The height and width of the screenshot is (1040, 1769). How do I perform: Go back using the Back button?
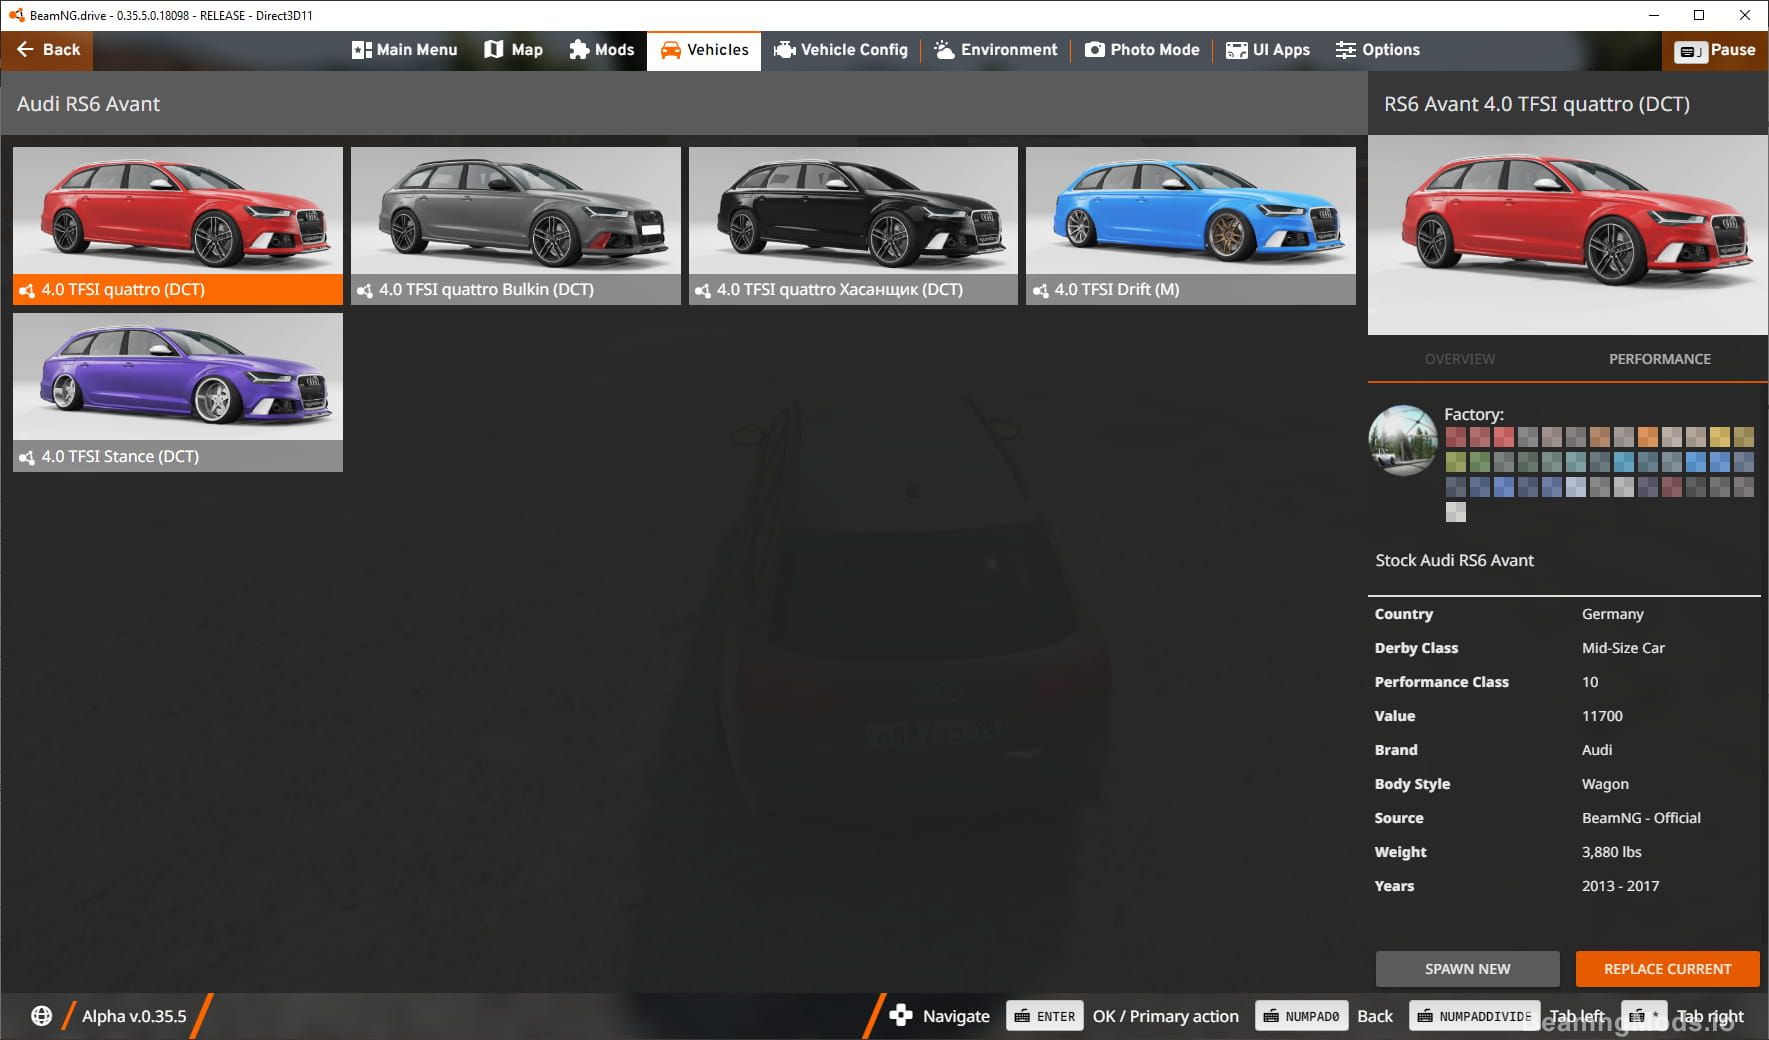pos(47,50)
